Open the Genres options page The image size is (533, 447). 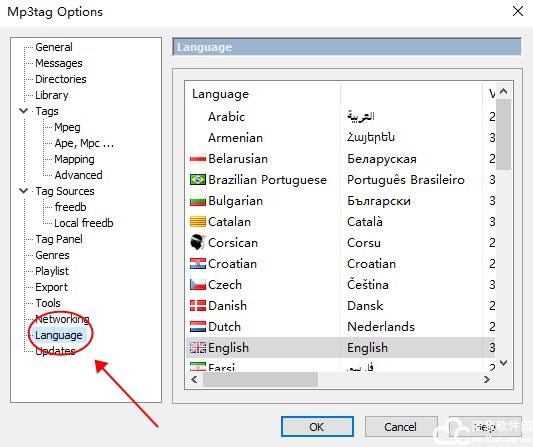pyautogui.click(x=52, y=255)
